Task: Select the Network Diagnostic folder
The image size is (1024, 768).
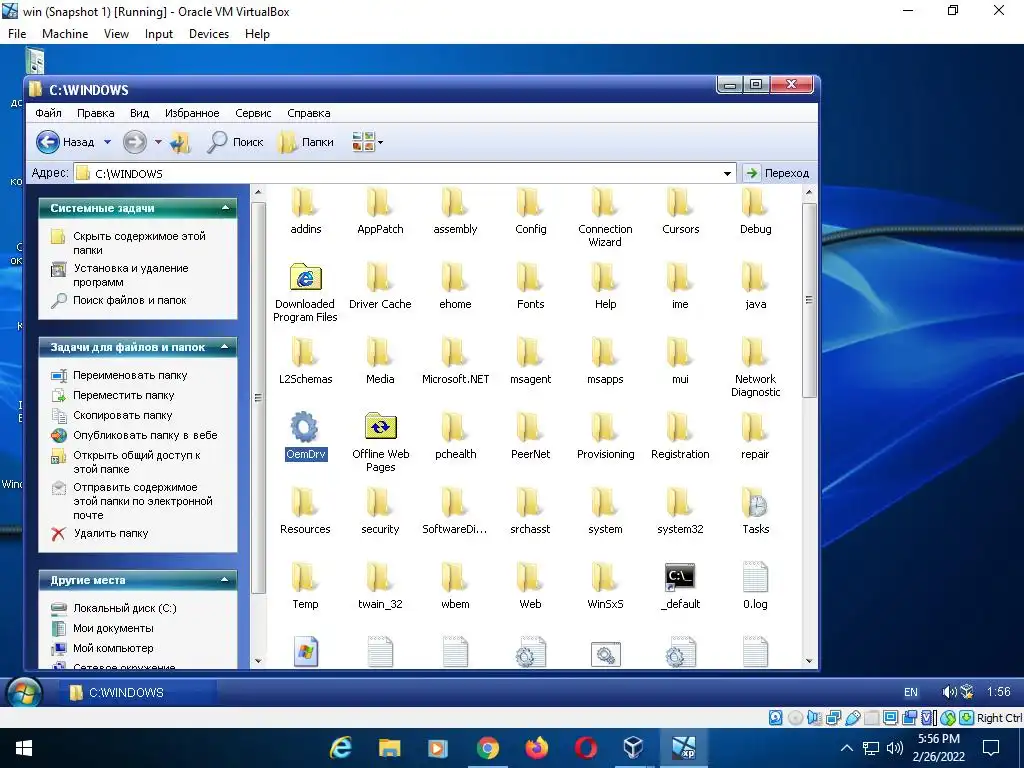Action: (x=755, y=353)
